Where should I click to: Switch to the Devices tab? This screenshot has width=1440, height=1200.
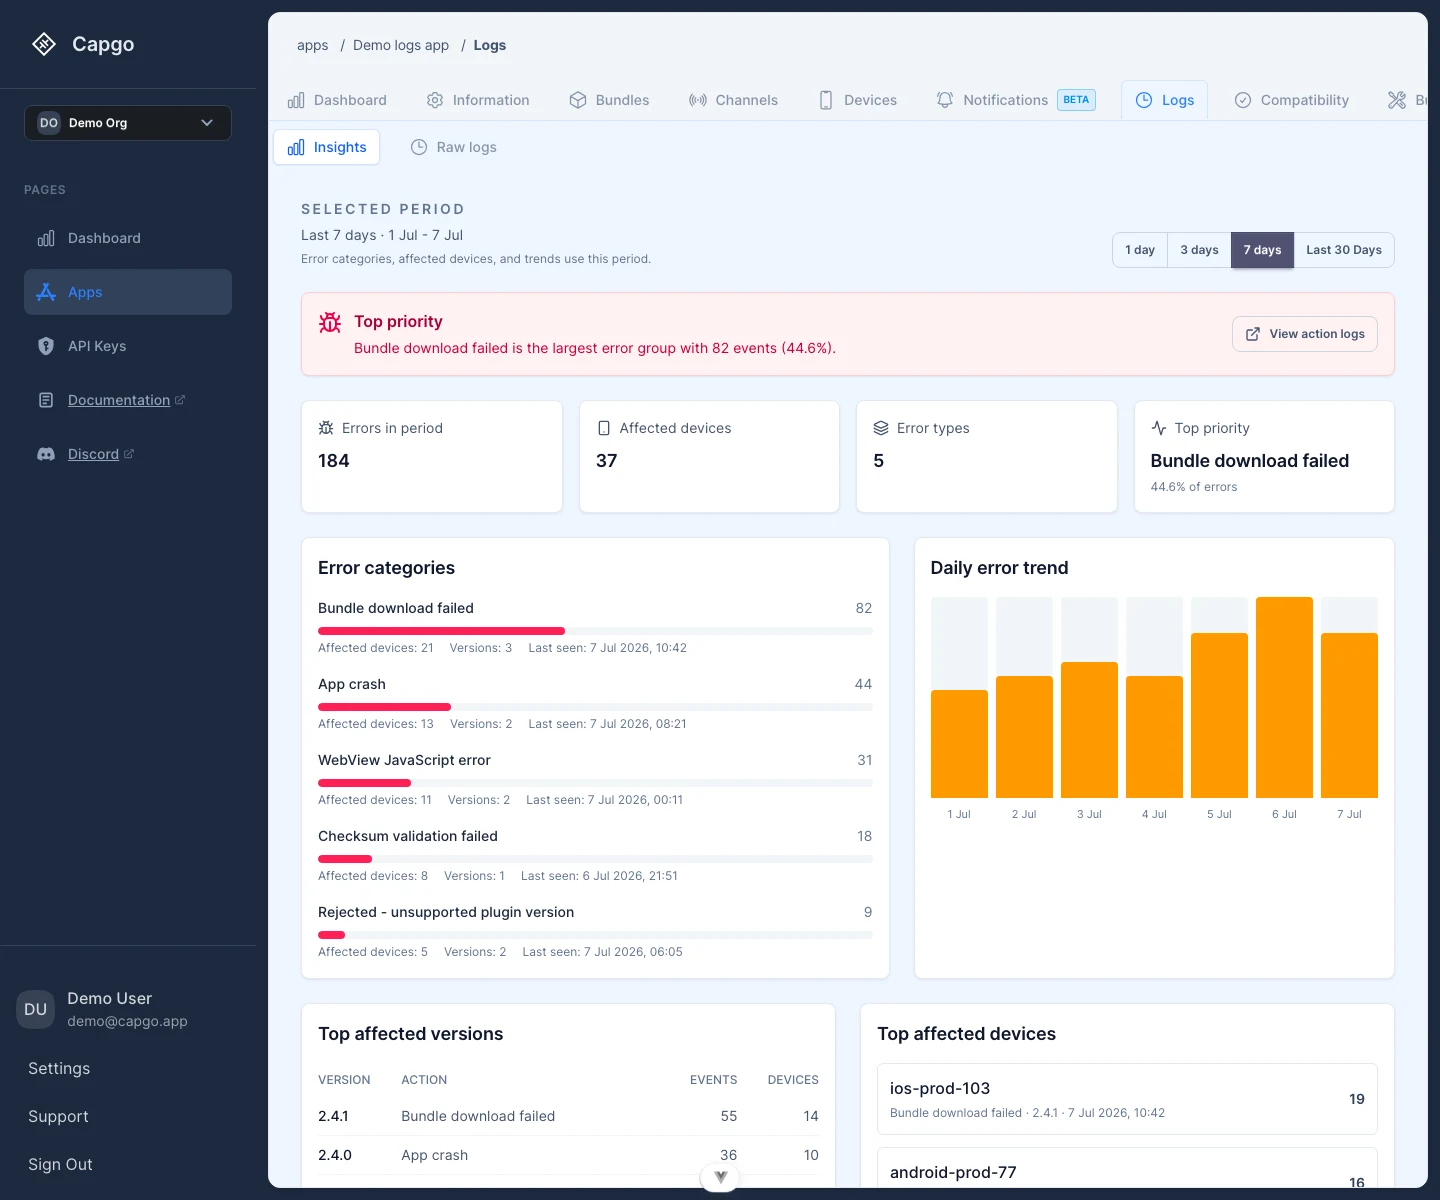coord(857,100)
